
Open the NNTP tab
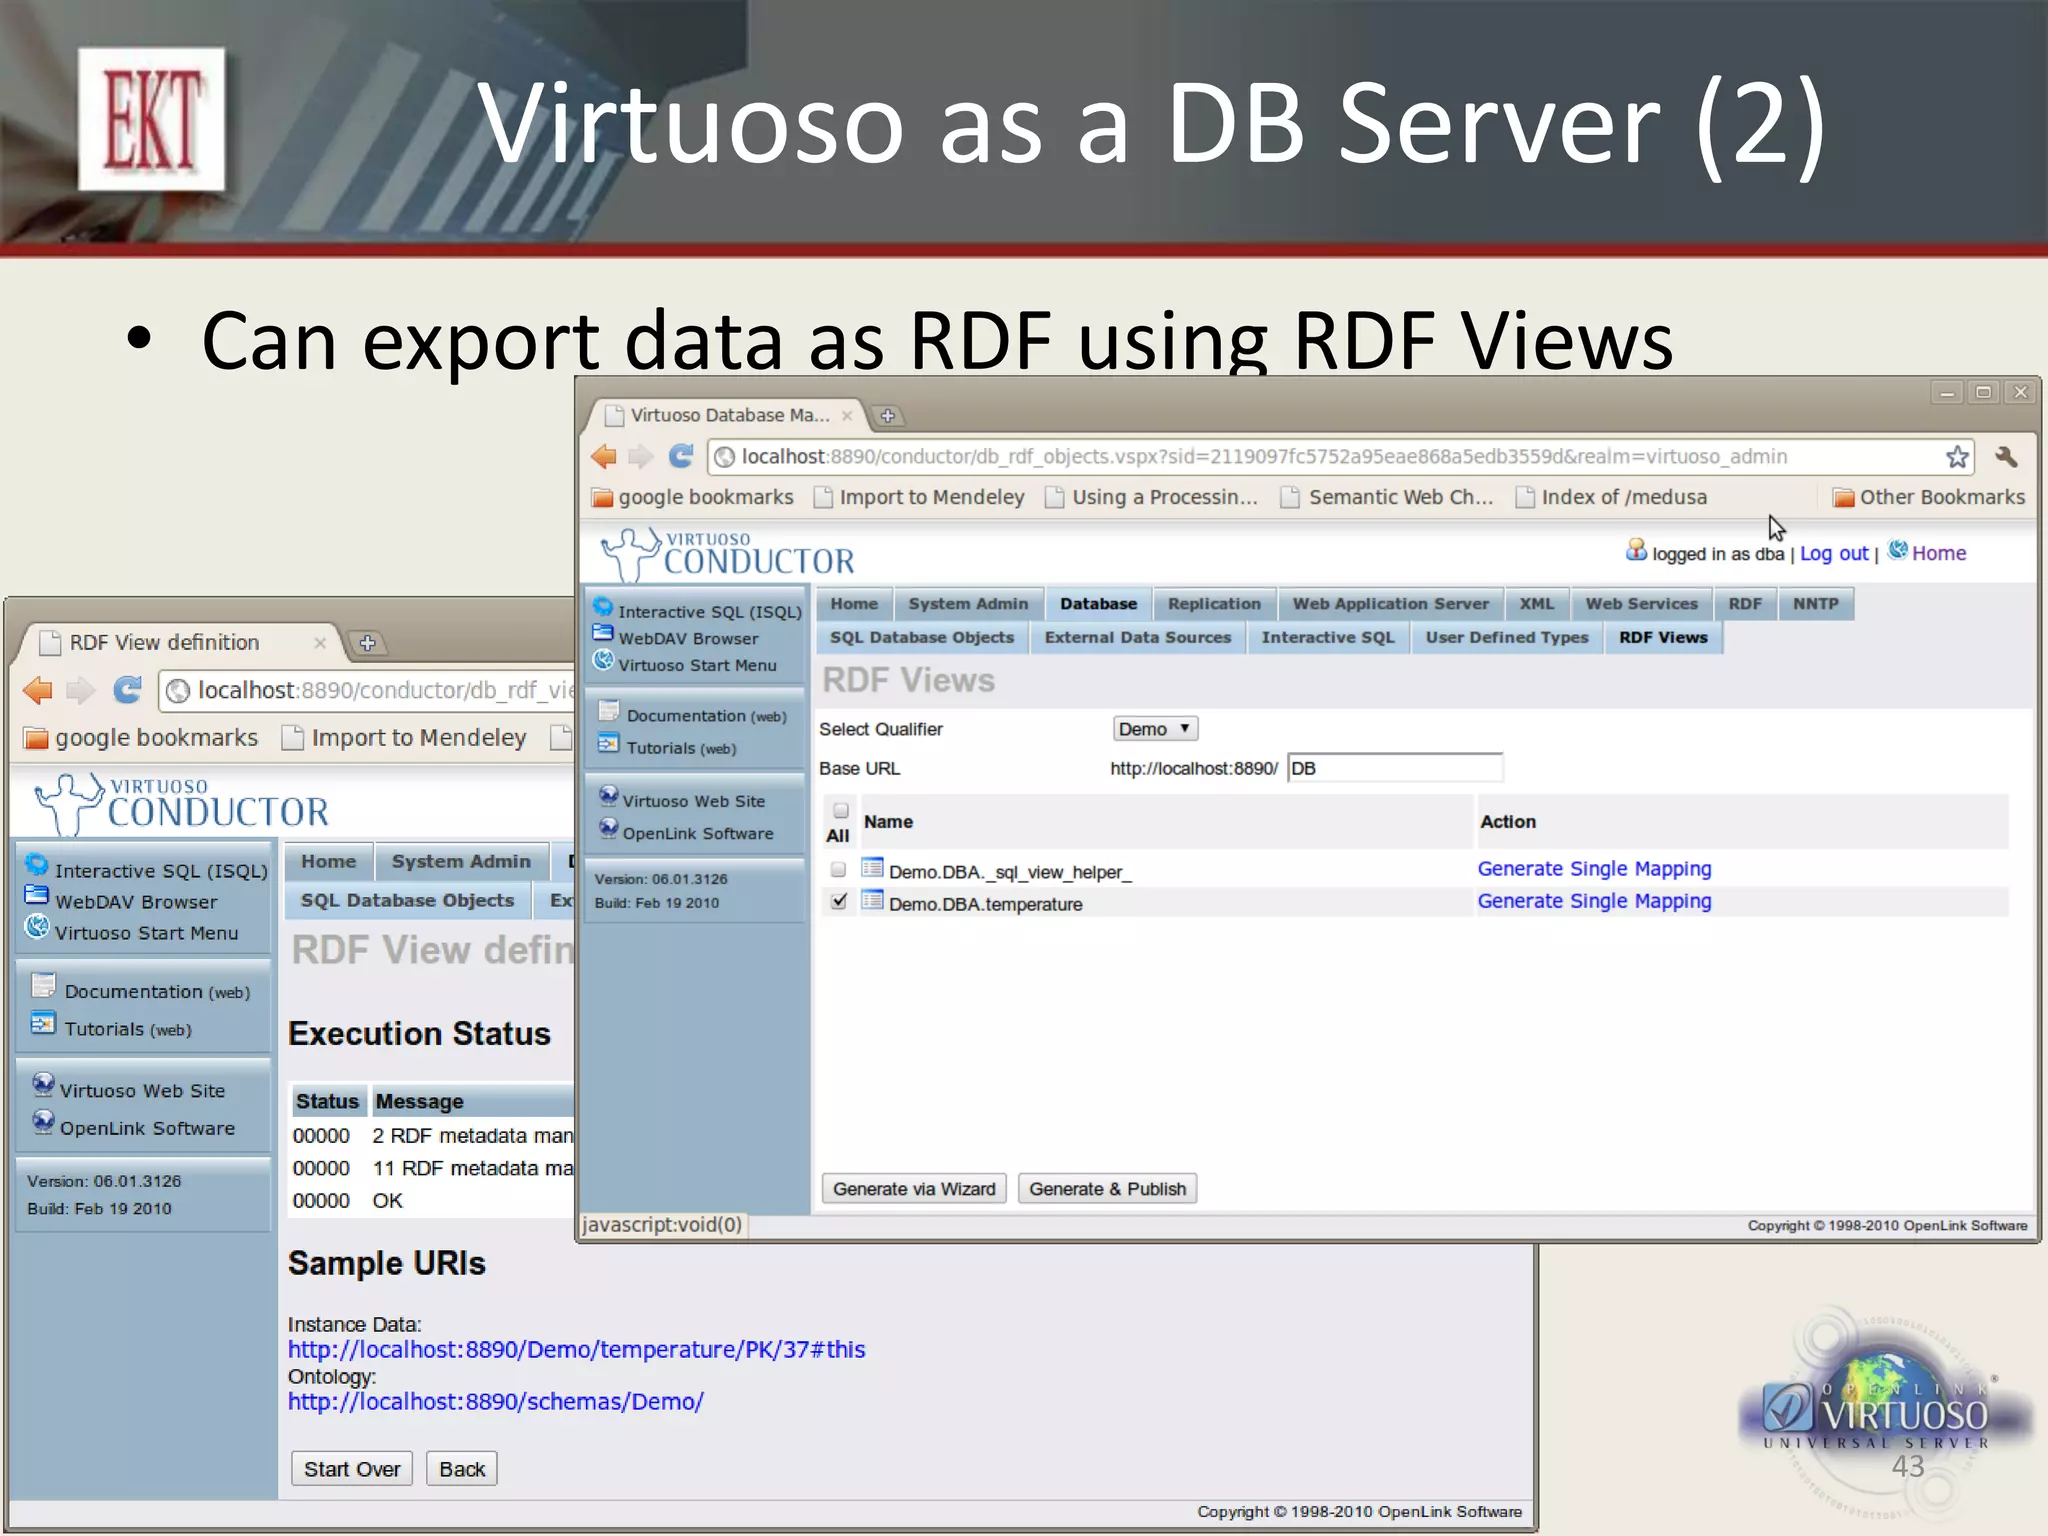tap(1815, 604)
